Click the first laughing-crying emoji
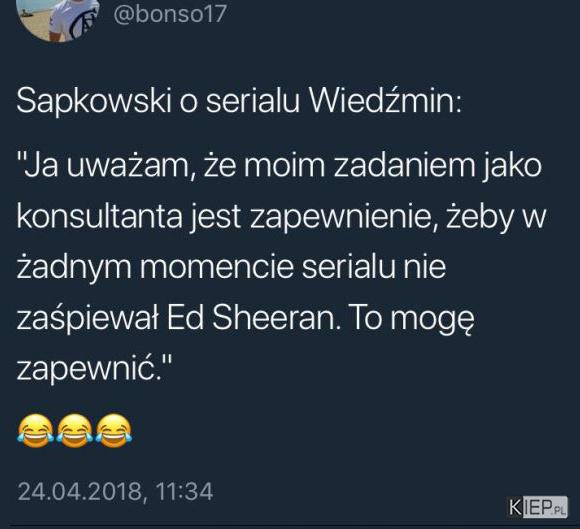Image resolution: width=580 pixels, height=529 pixels. click(36, 431)
